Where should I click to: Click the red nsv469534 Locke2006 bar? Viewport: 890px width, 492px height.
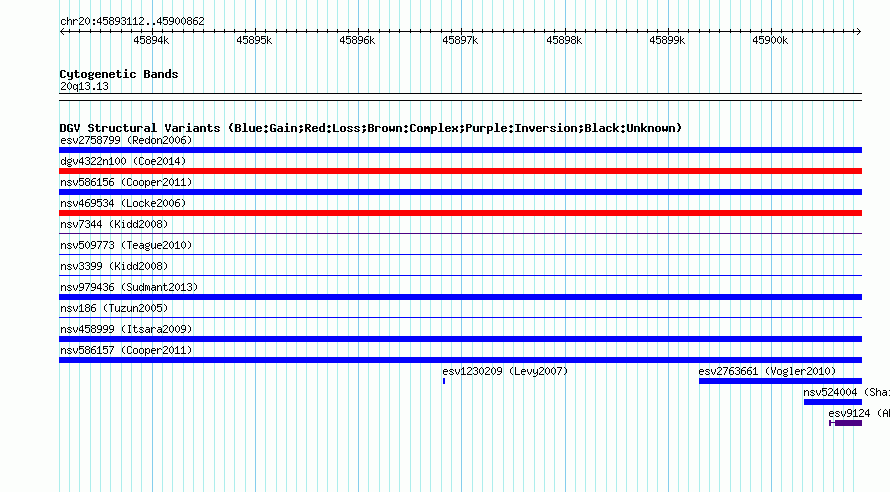tap(460, 213)
